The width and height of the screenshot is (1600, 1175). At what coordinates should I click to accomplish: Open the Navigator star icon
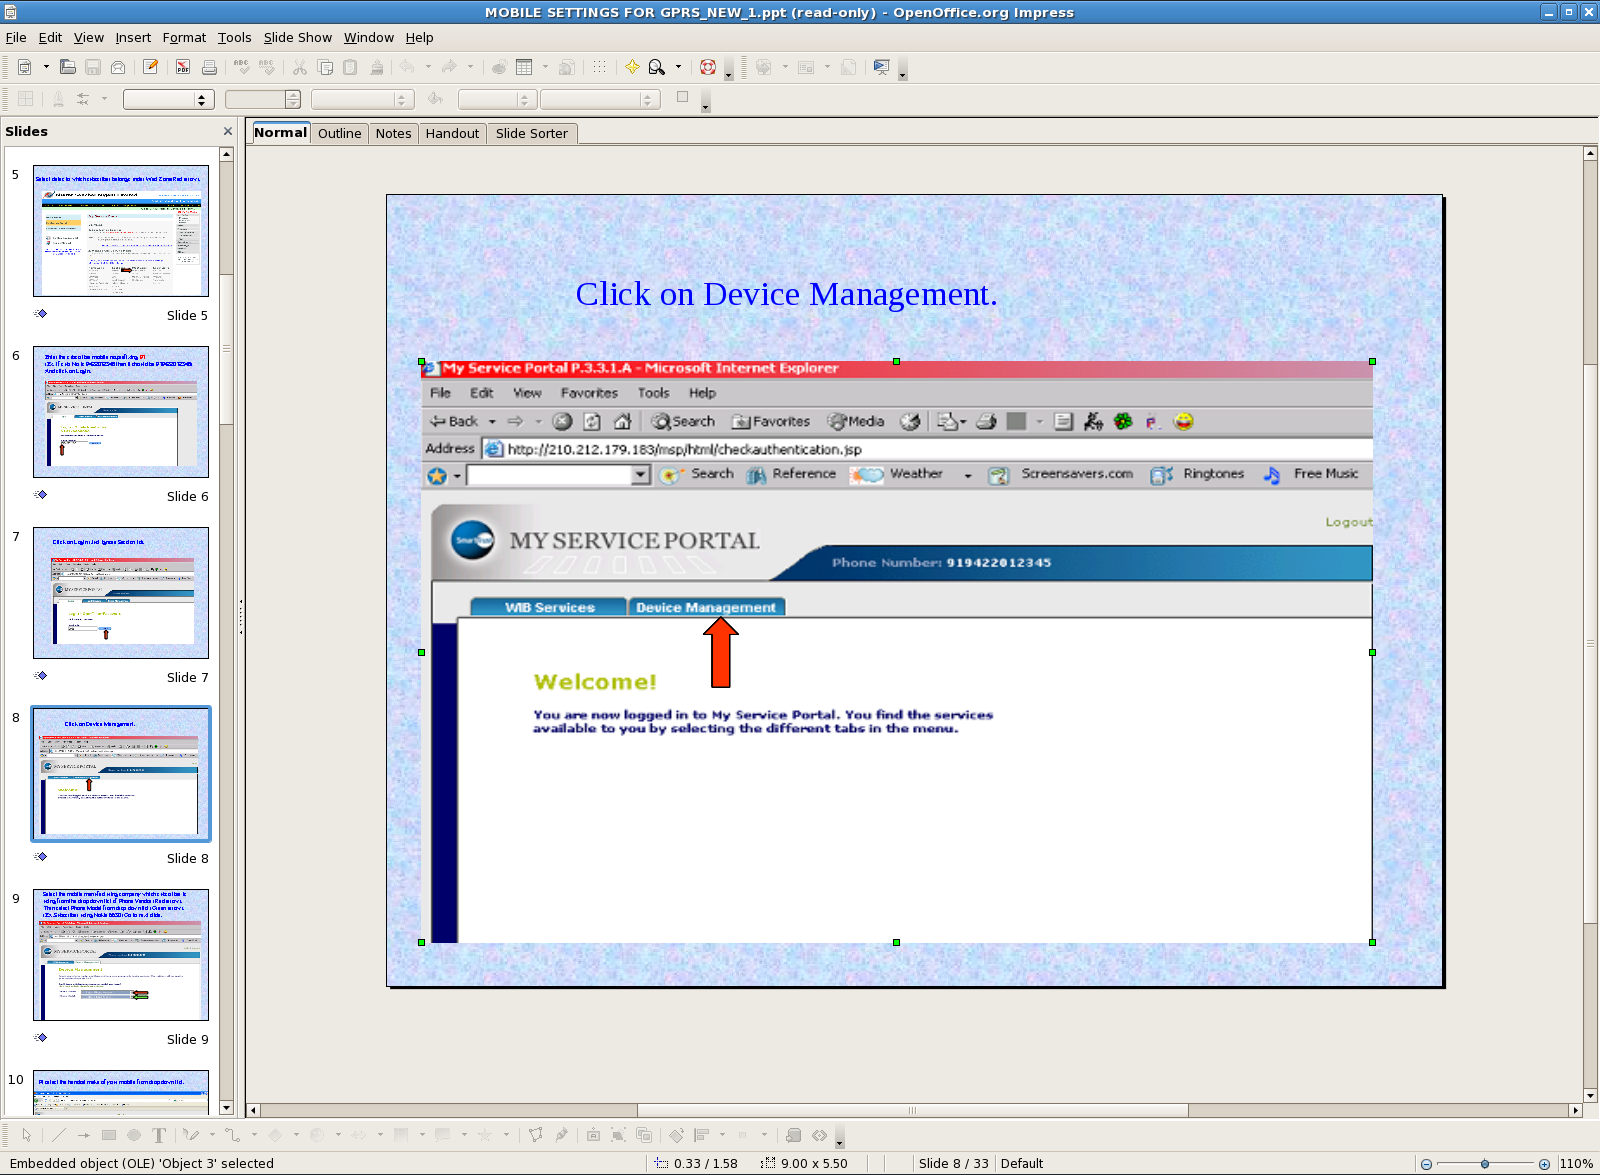pos(632,67)
